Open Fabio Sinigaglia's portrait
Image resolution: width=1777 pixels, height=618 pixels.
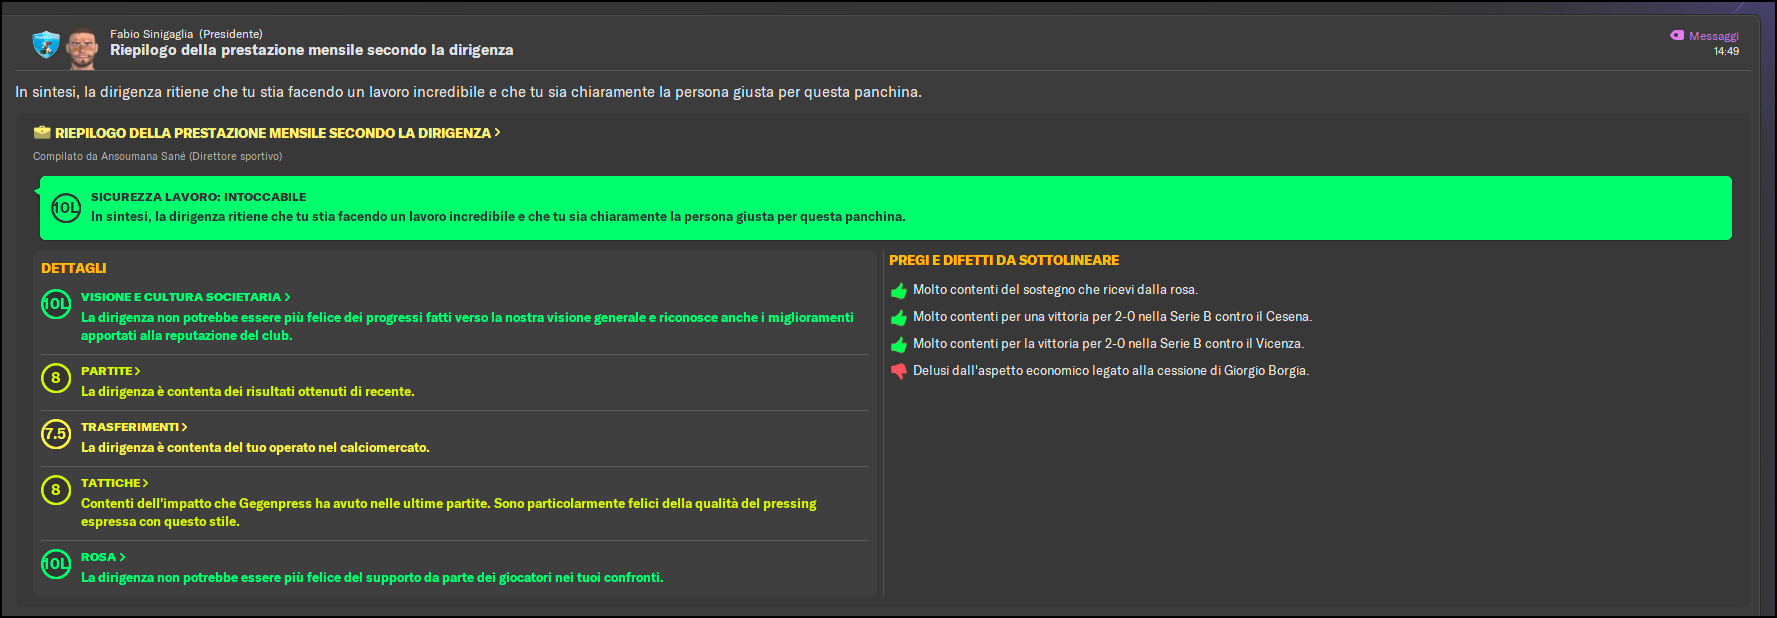tap(82, 48)
